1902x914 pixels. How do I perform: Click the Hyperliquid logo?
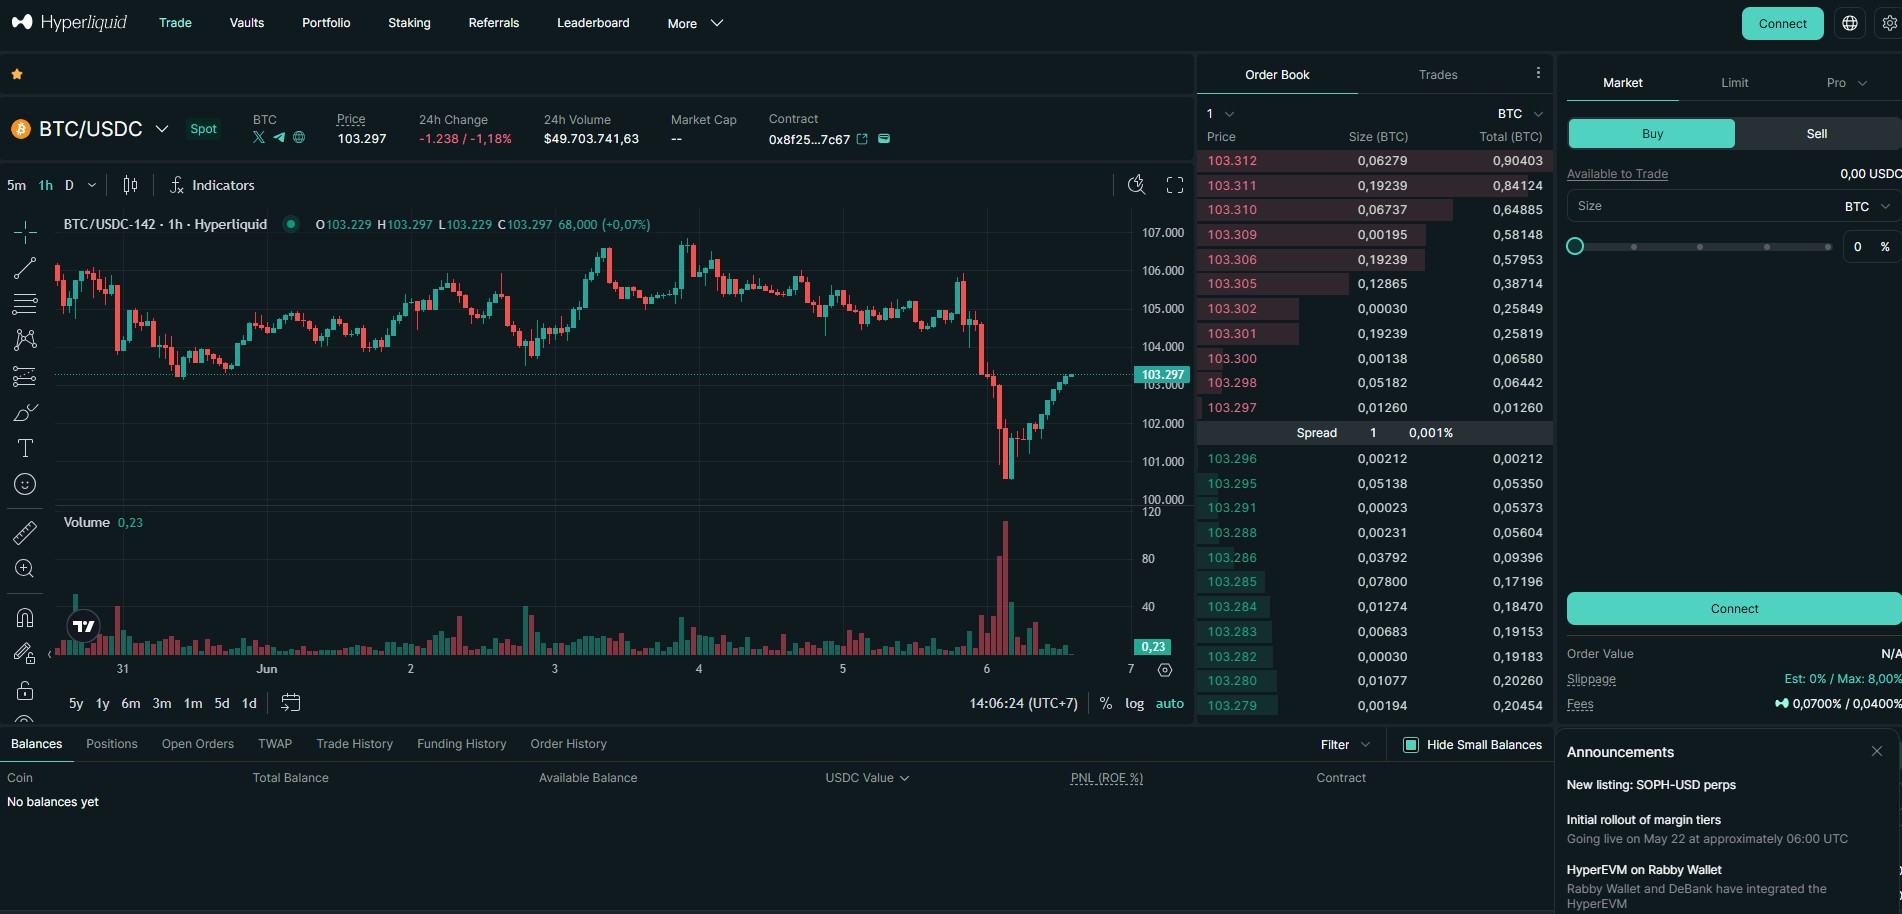click(69, 22)
